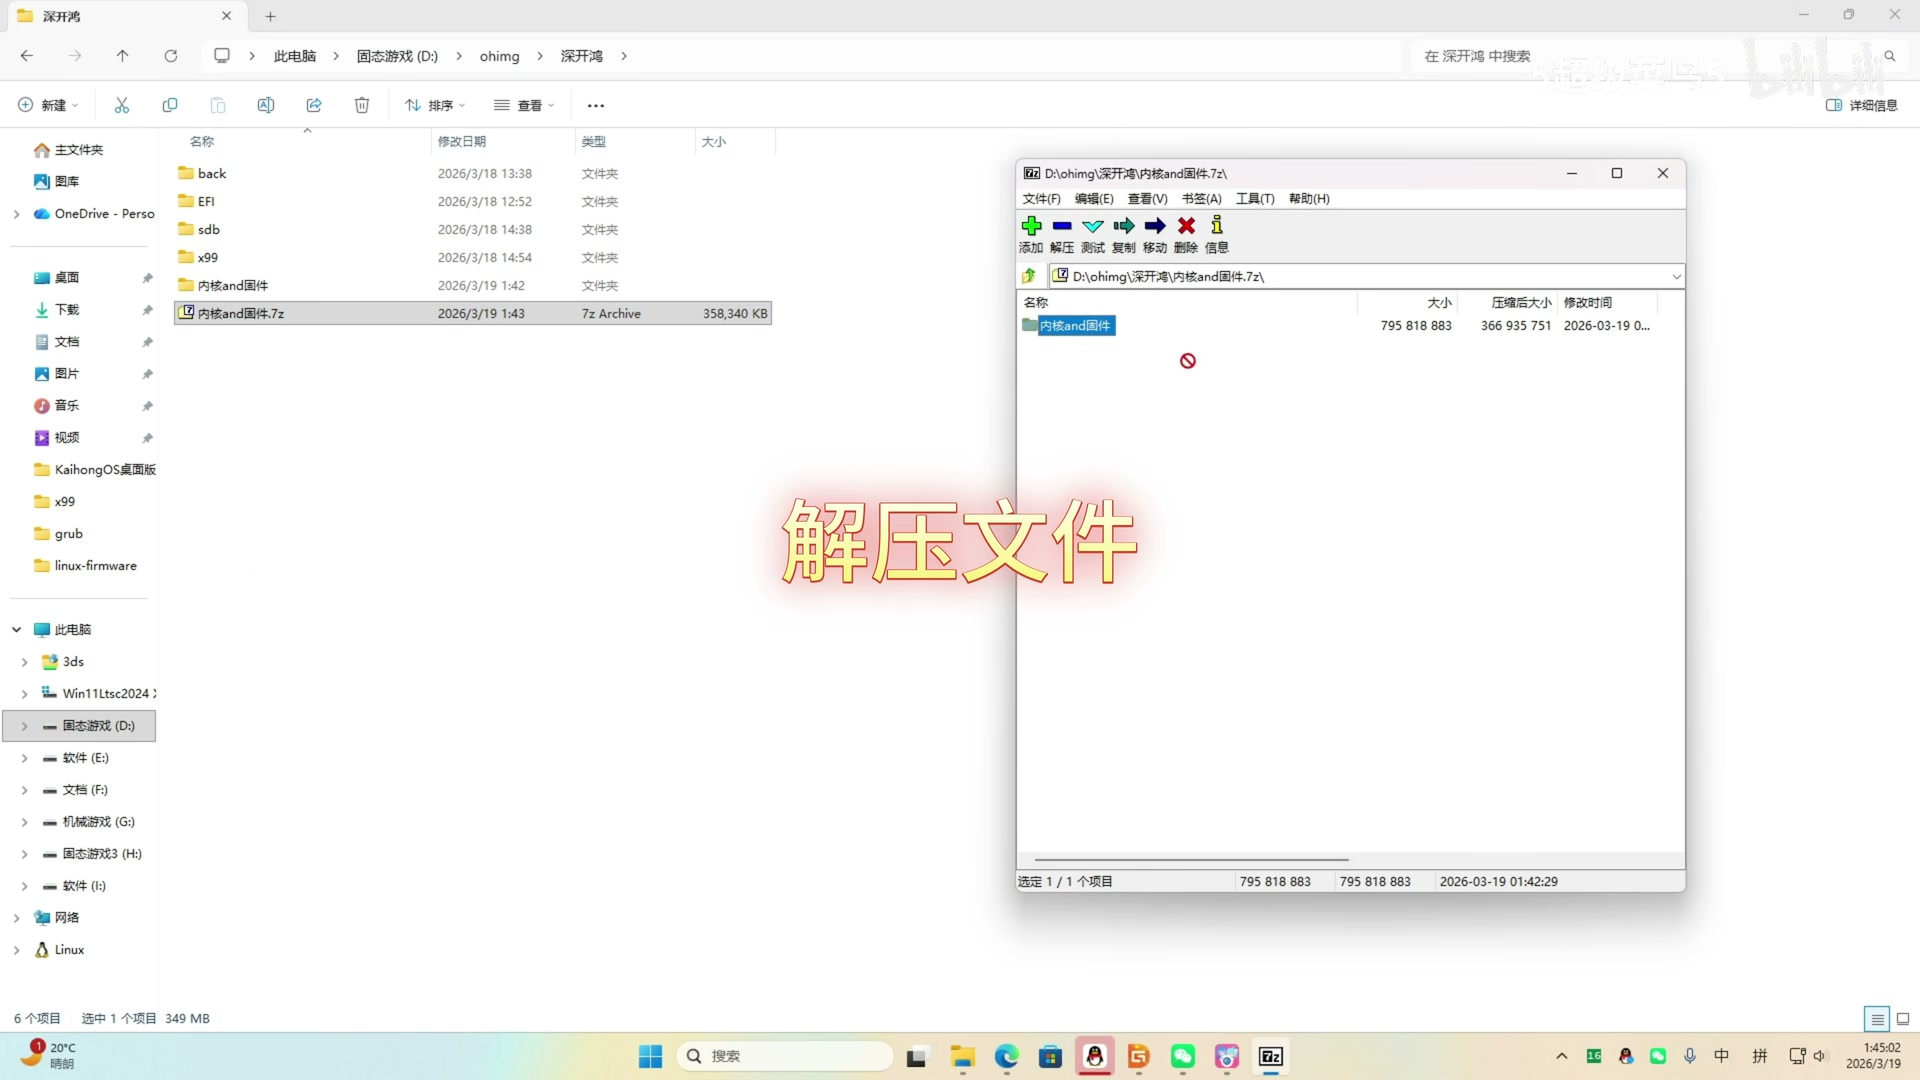Open the 工具(T) menu in 7-Zip
The image size is (1920, 1080).
click(1254, 199)
